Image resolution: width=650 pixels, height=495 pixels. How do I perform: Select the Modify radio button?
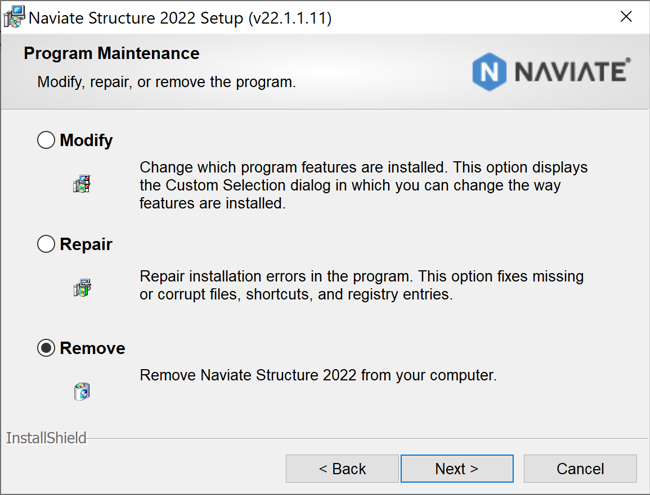pyautogui.click(x=46, y=140)
